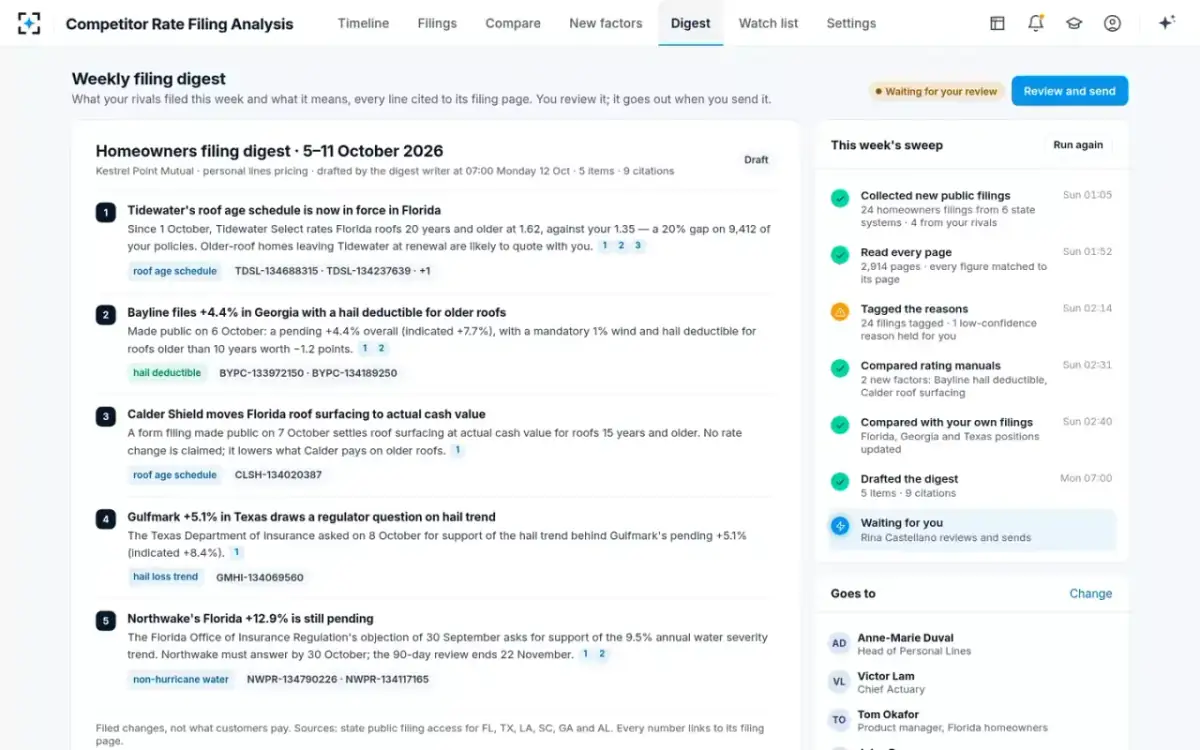Click the blue Waiting for you status icon
The width and height of the screenshot is (1200, 750).
(840, 525)
